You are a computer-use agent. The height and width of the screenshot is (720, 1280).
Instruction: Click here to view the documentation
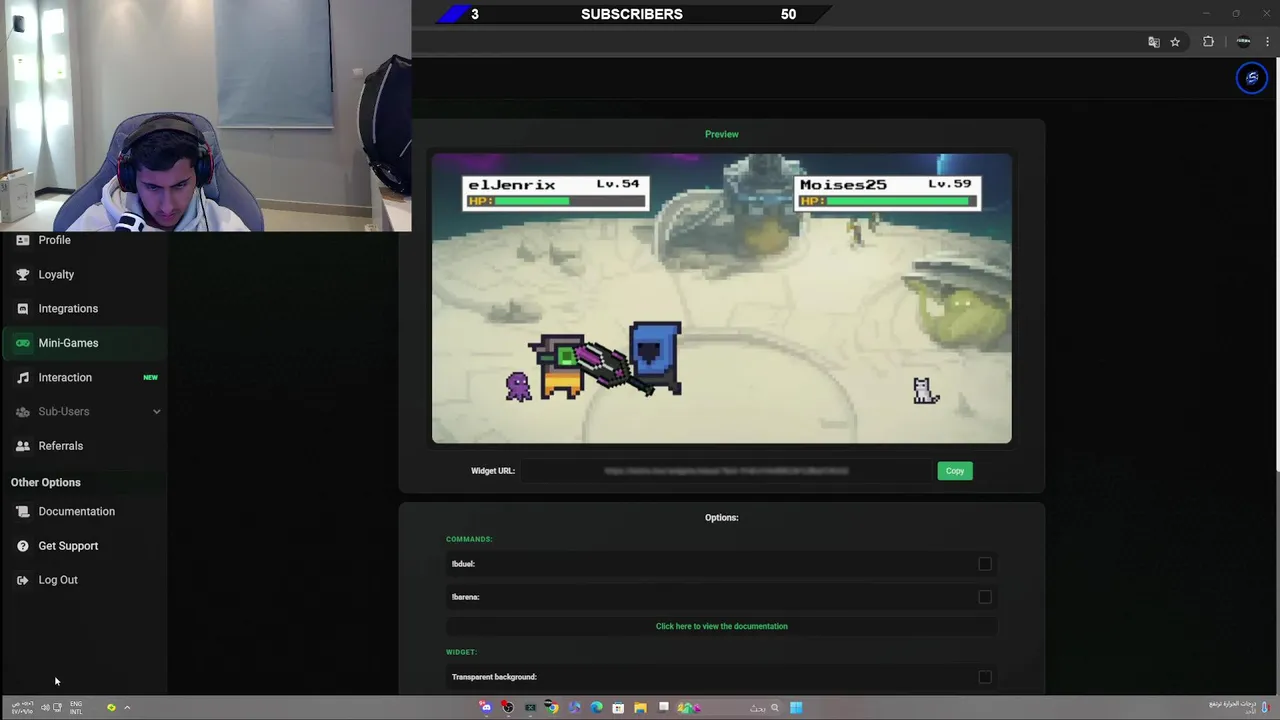coord(722,626)
